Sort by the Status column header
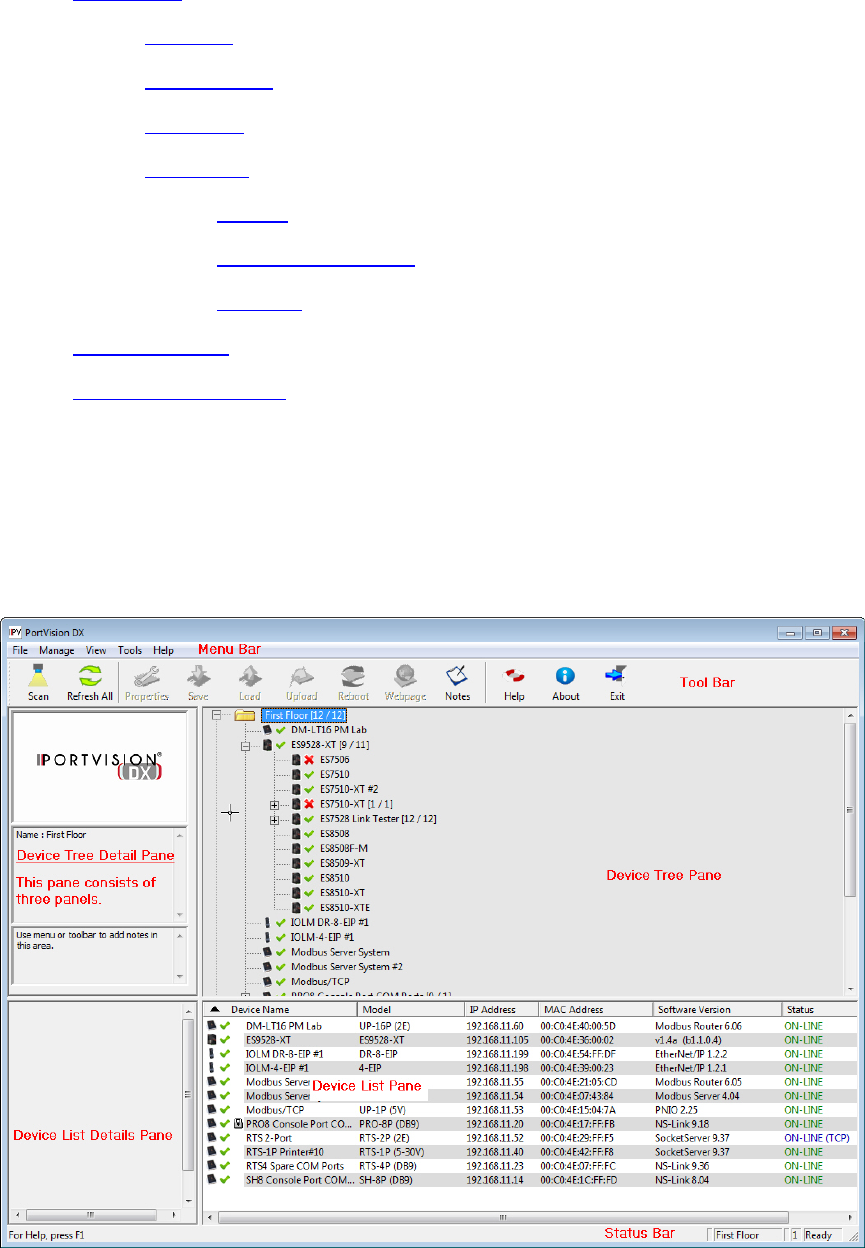 coord(820,1009)
